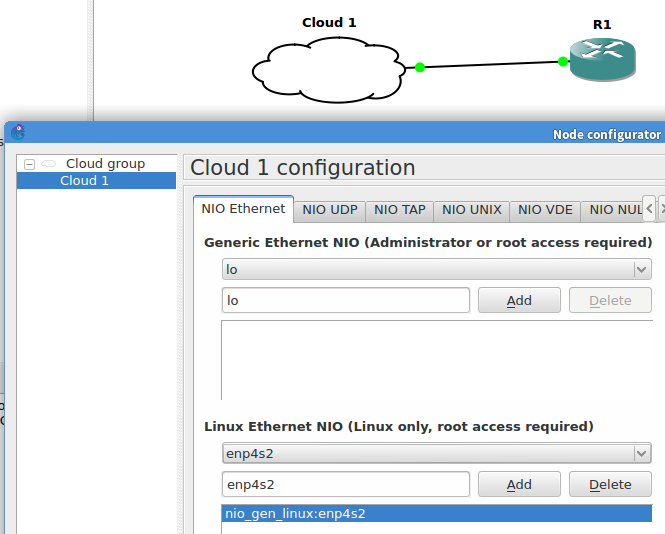Select the R1 router icon
The height and width of the screenshot is (534, 665).
[602, 59]
